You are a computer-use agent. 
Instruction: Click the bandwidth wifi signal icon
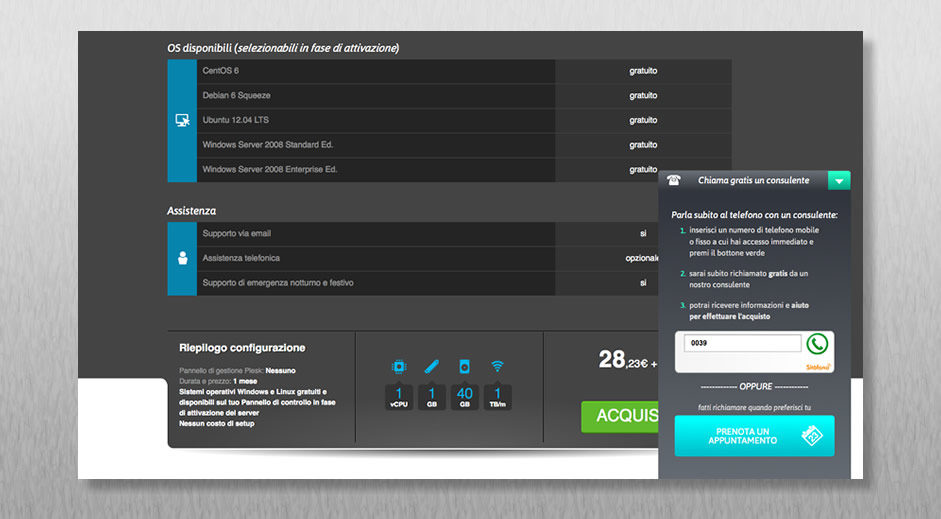coord(497,366)
